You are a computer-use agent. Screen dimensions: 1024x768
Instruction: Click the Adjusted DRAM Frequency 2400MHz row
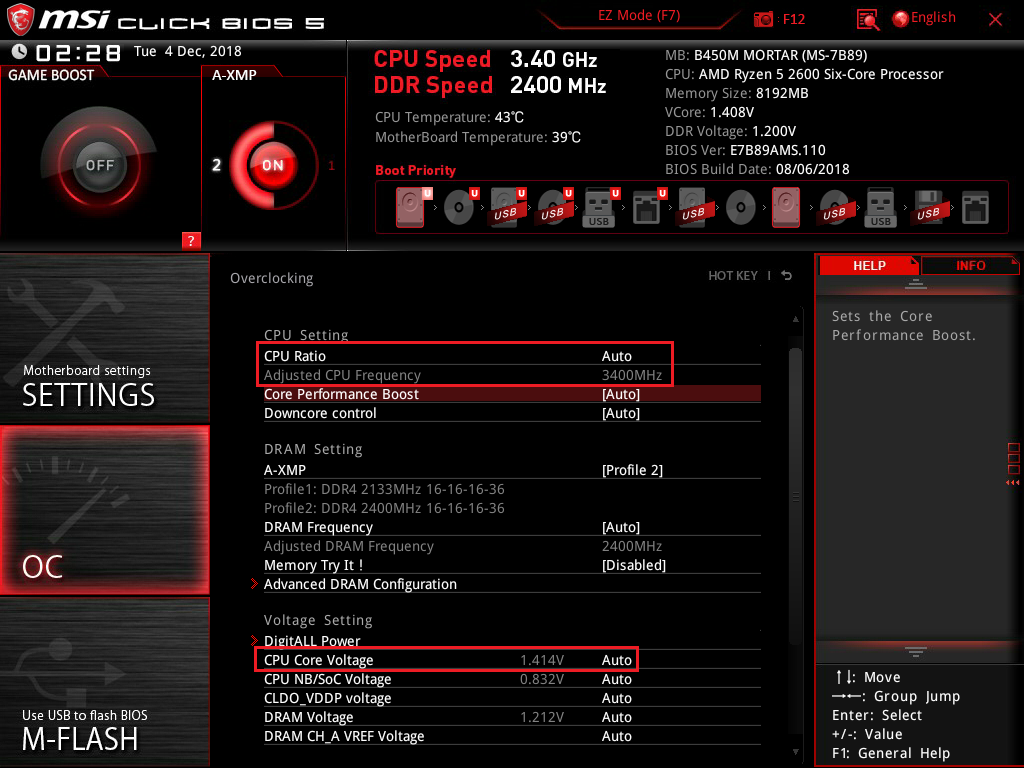point(512,545)
